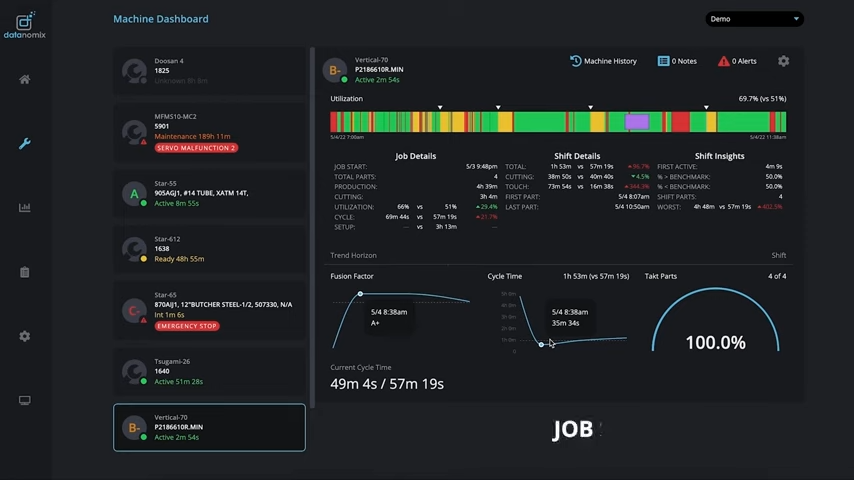Open machine settings gear in header

coord(783,61)
